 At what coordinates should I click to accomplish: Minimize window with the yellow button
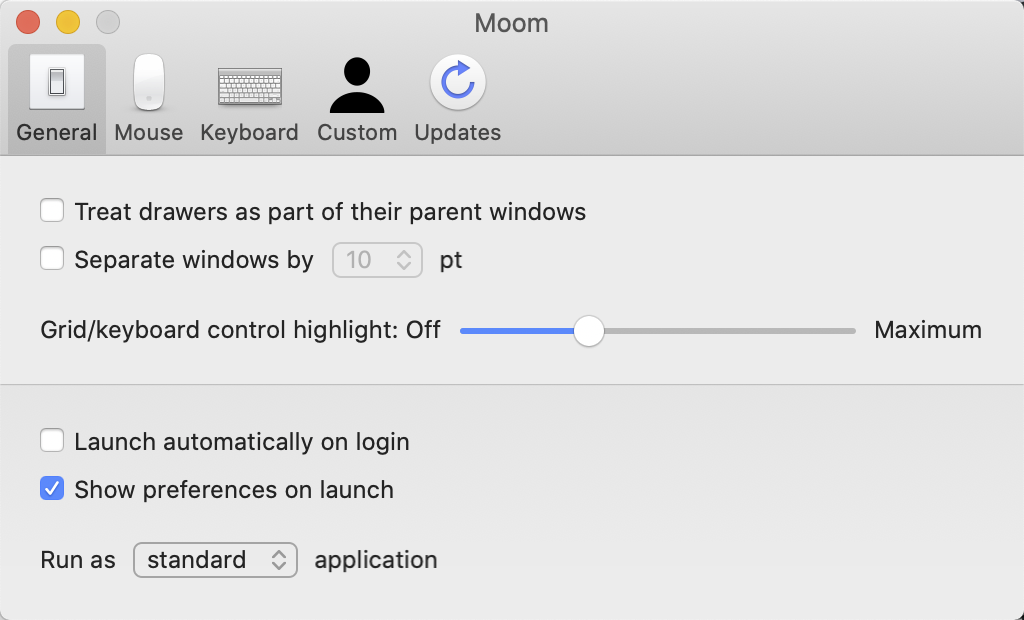(68, 21)
